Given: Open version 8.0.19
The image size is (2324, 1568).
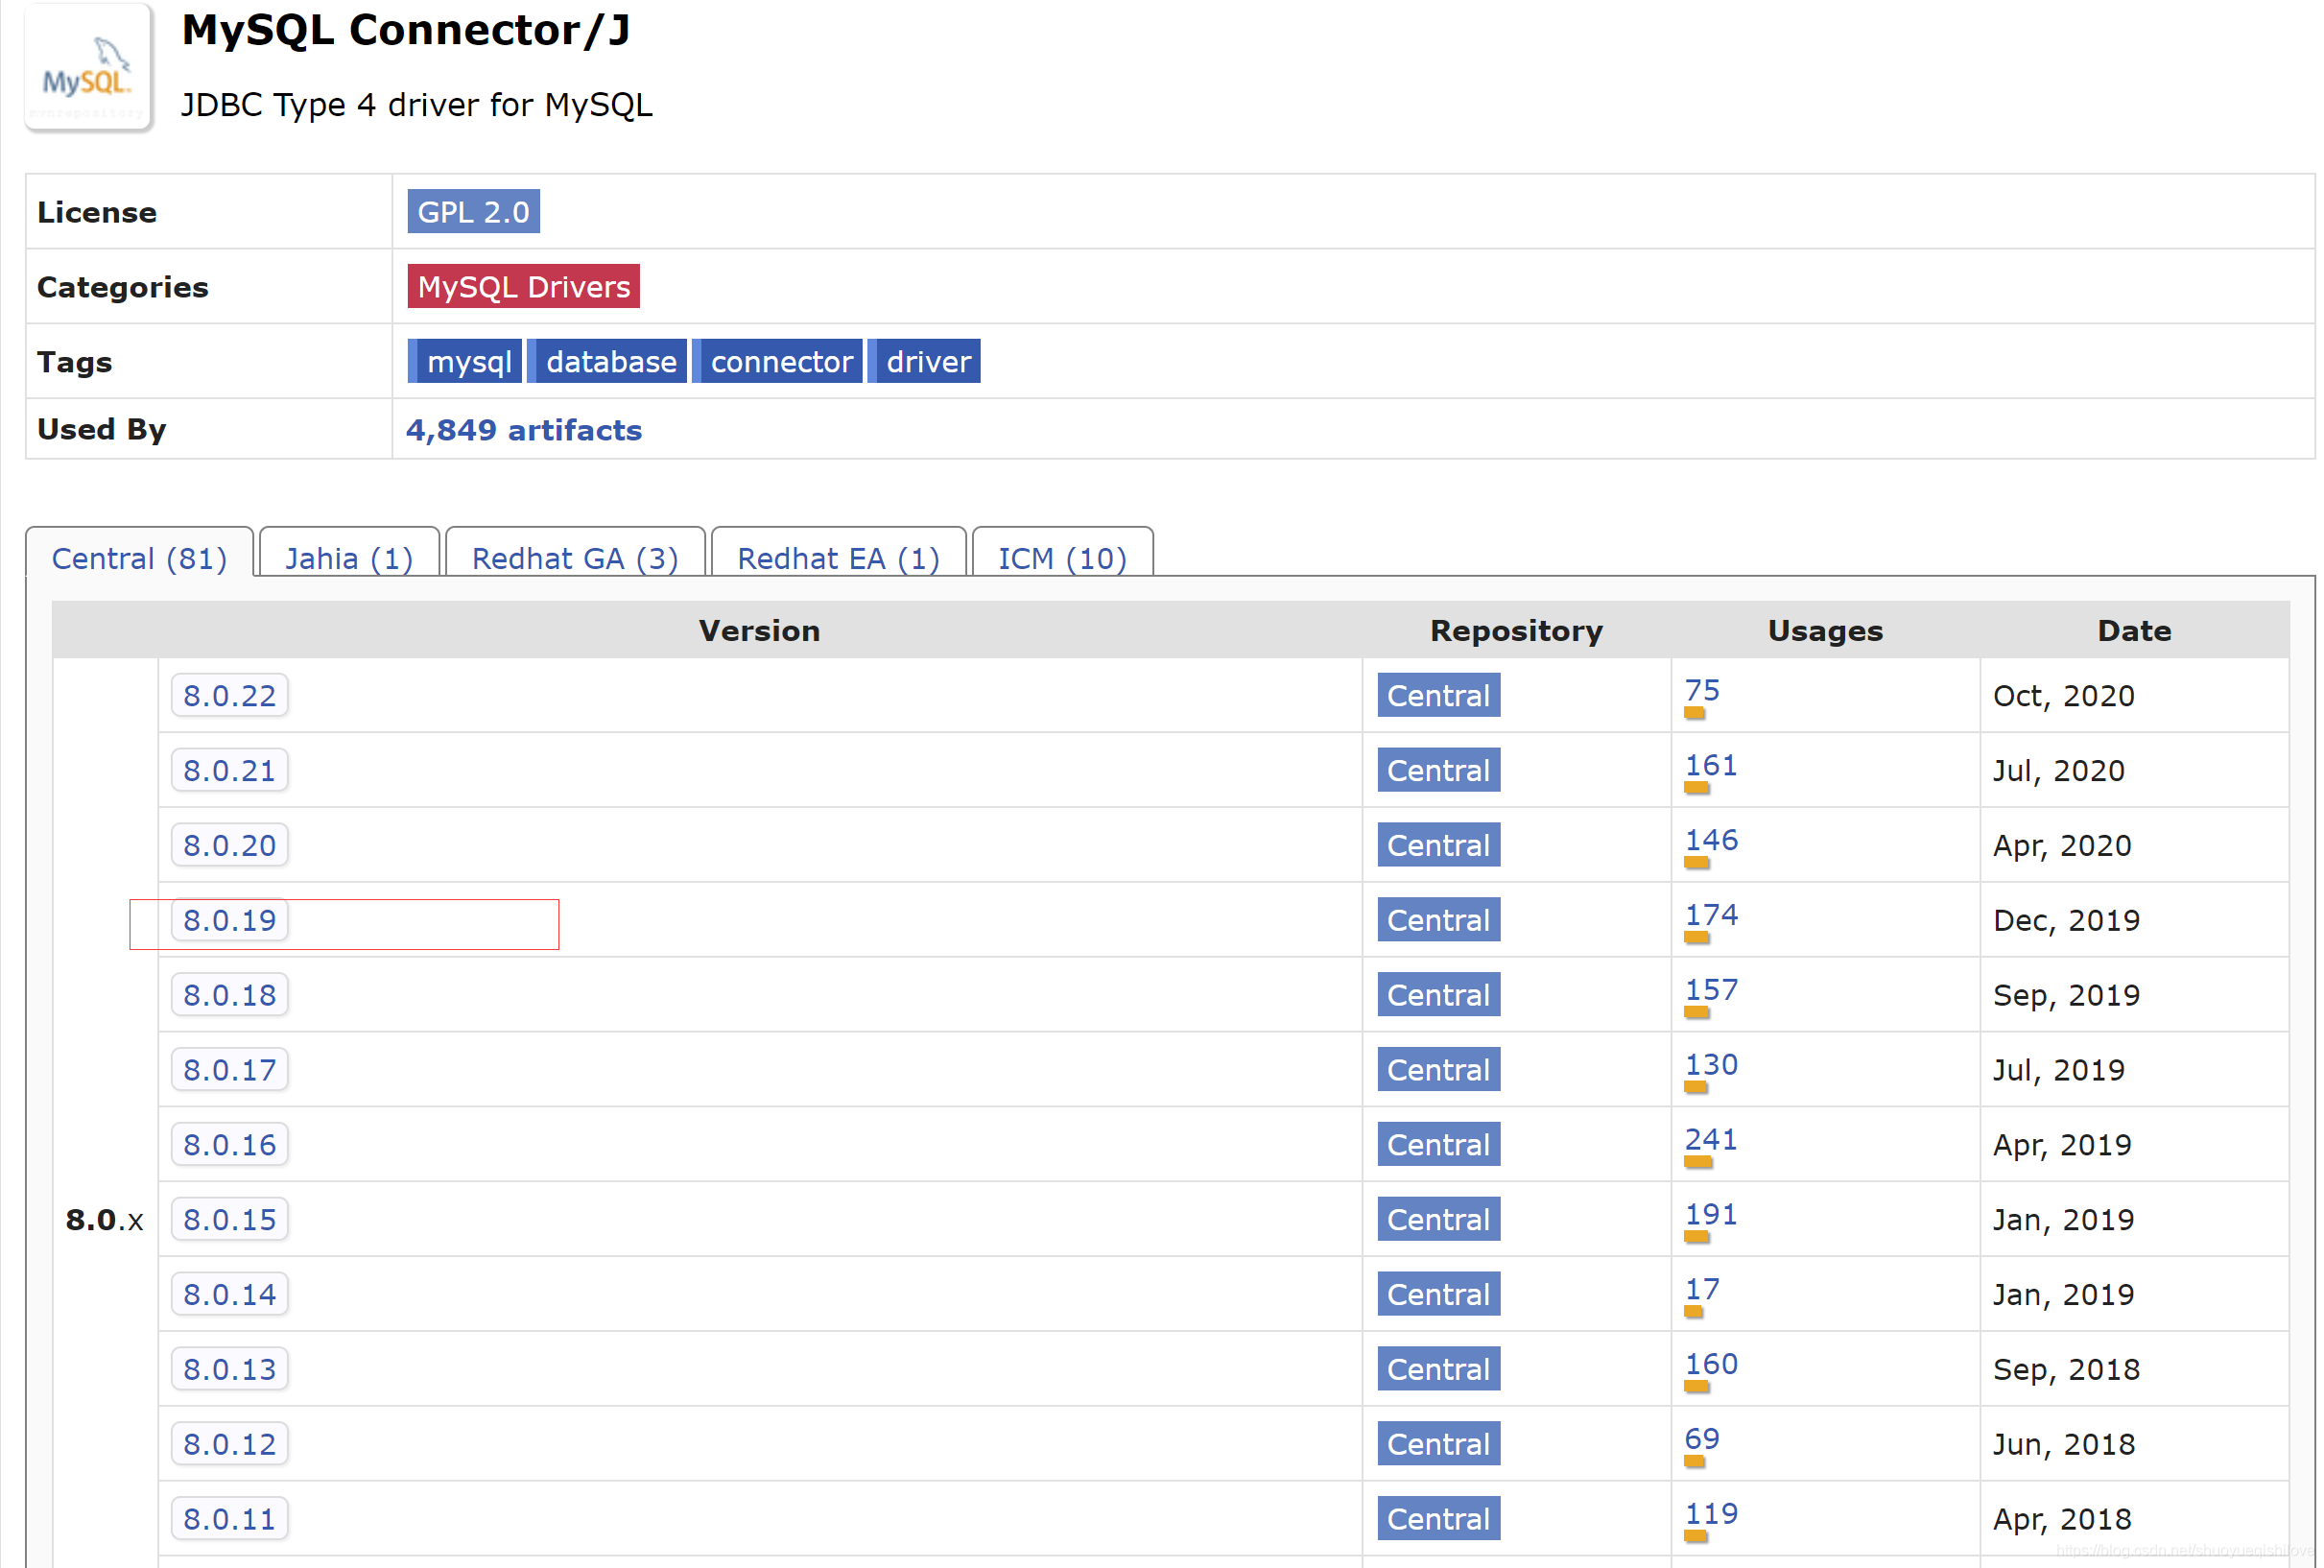Looking at the screenshot, I should [229, 920].
